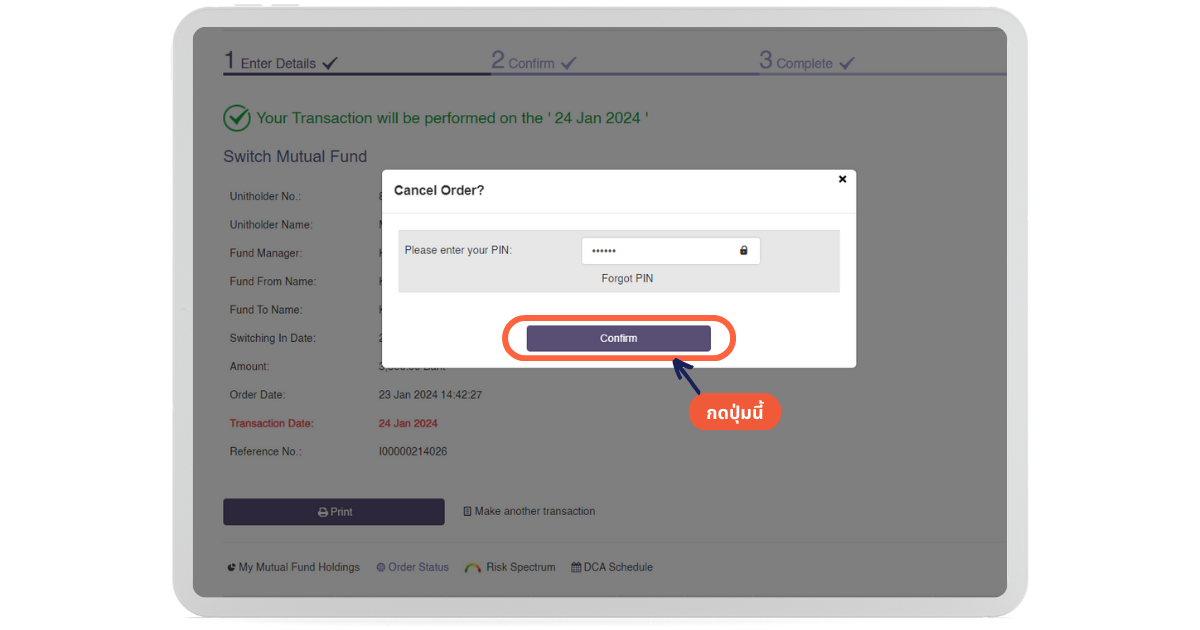
Task: Click the reference number I00000214026
Action: pos(413,452)
